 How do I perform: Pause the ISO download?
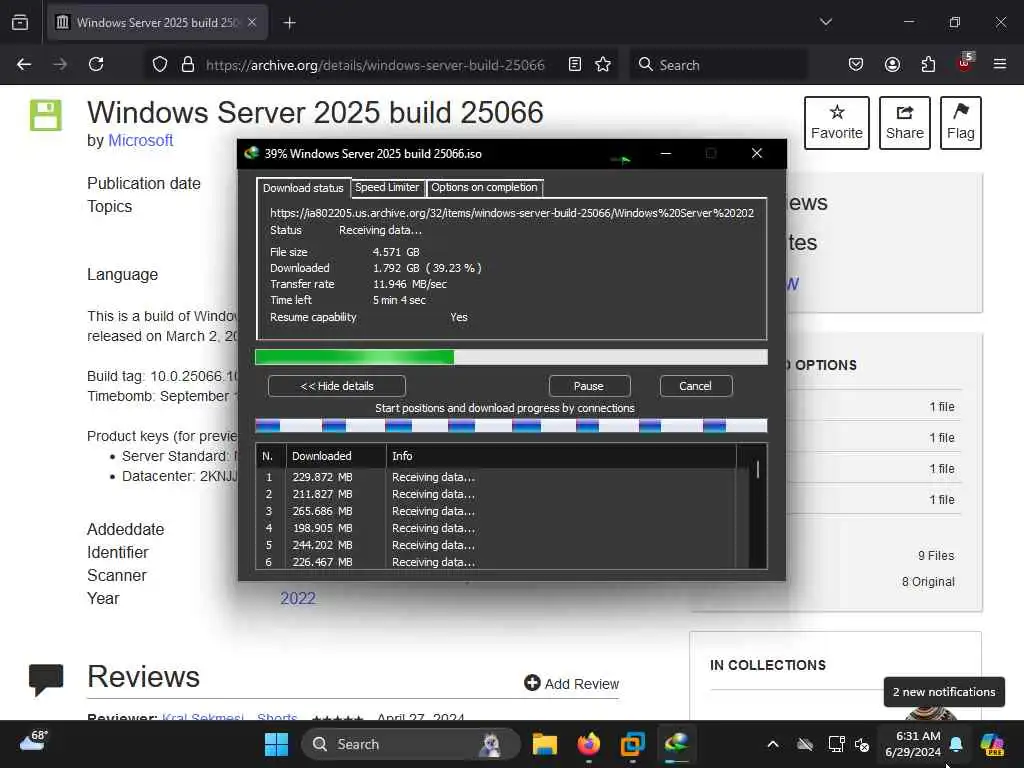[x=588, y=386]
